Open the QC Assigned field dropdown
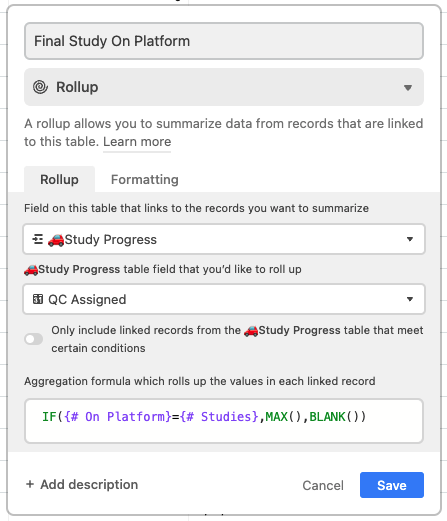 coord(224,299)
